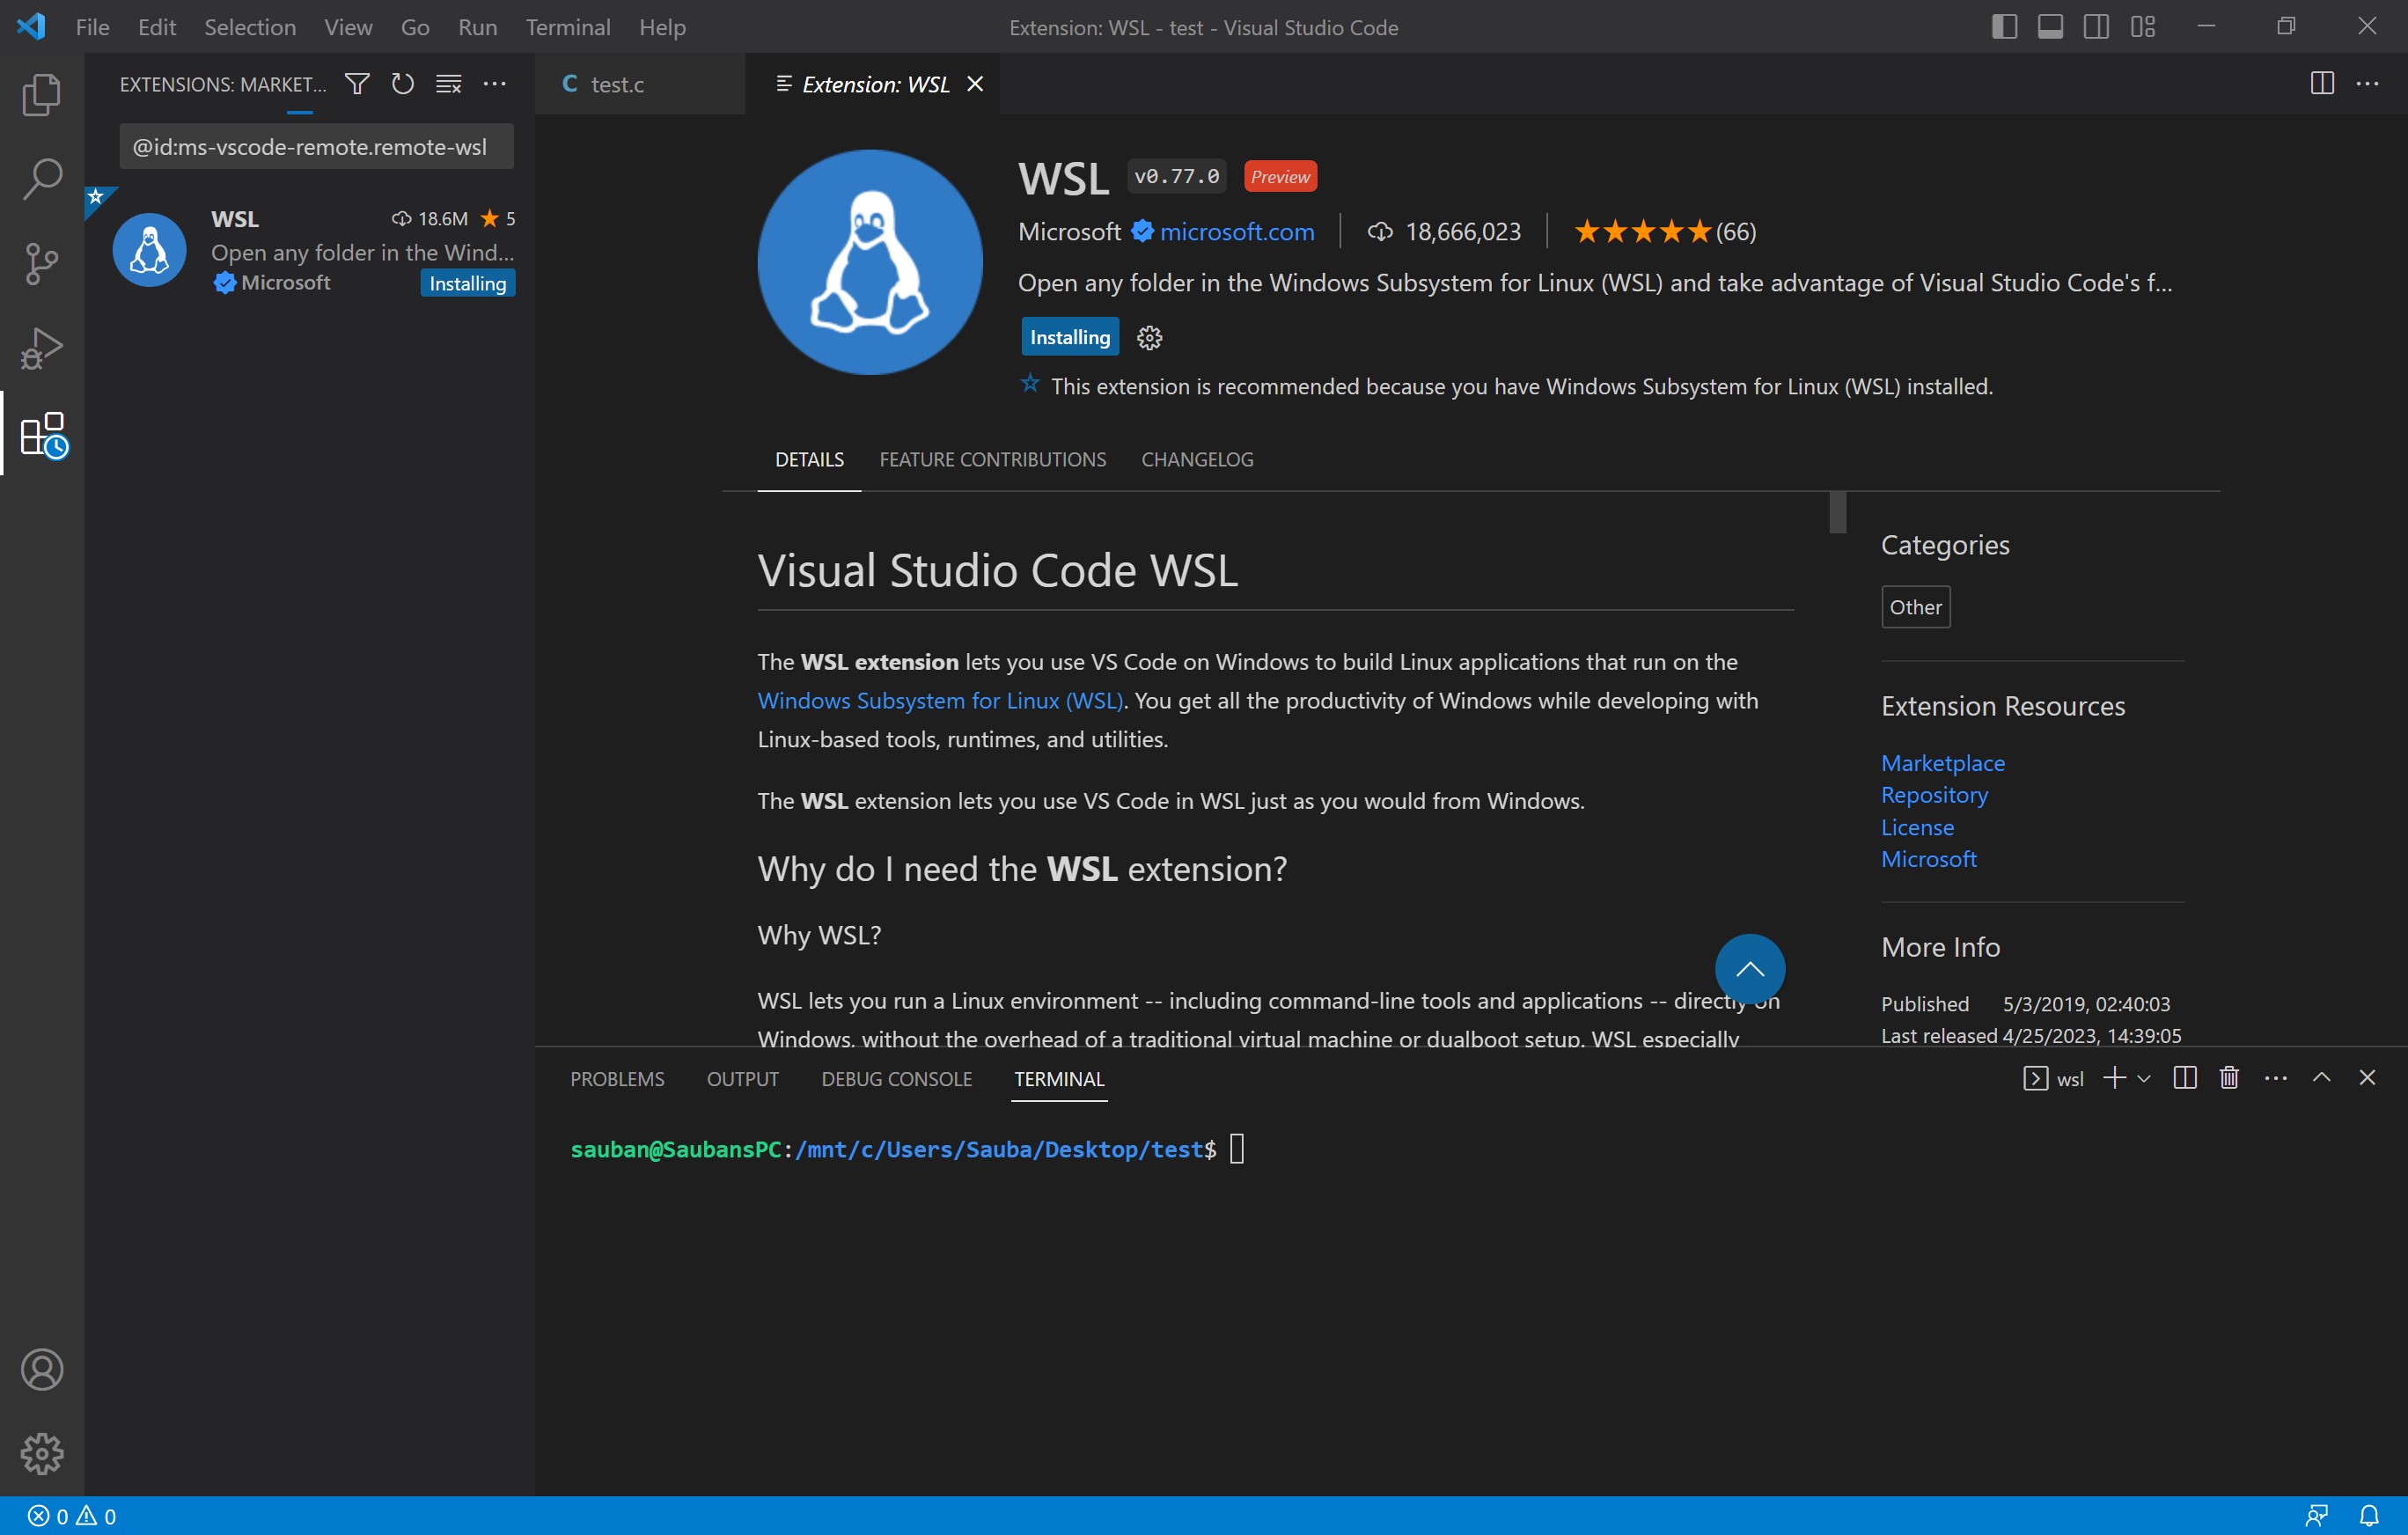Split the terminal pane

pos(2185,1078)
